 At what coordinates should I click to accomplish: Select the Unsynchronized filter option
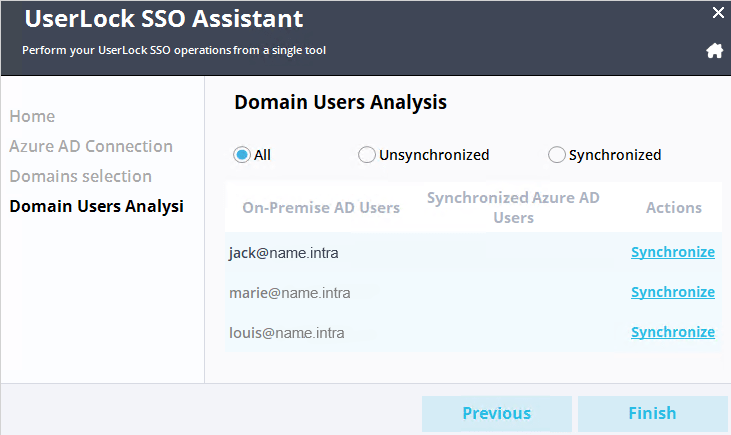point(366,155)
